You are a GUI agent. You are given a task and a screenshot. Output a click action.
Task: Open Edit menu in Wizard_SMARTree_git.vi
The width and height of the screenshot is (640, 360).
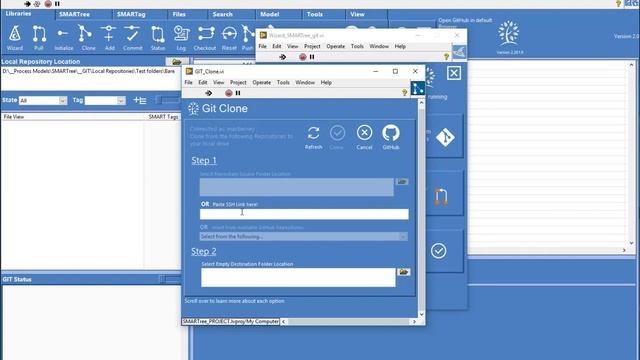click(x=277, y=47)
